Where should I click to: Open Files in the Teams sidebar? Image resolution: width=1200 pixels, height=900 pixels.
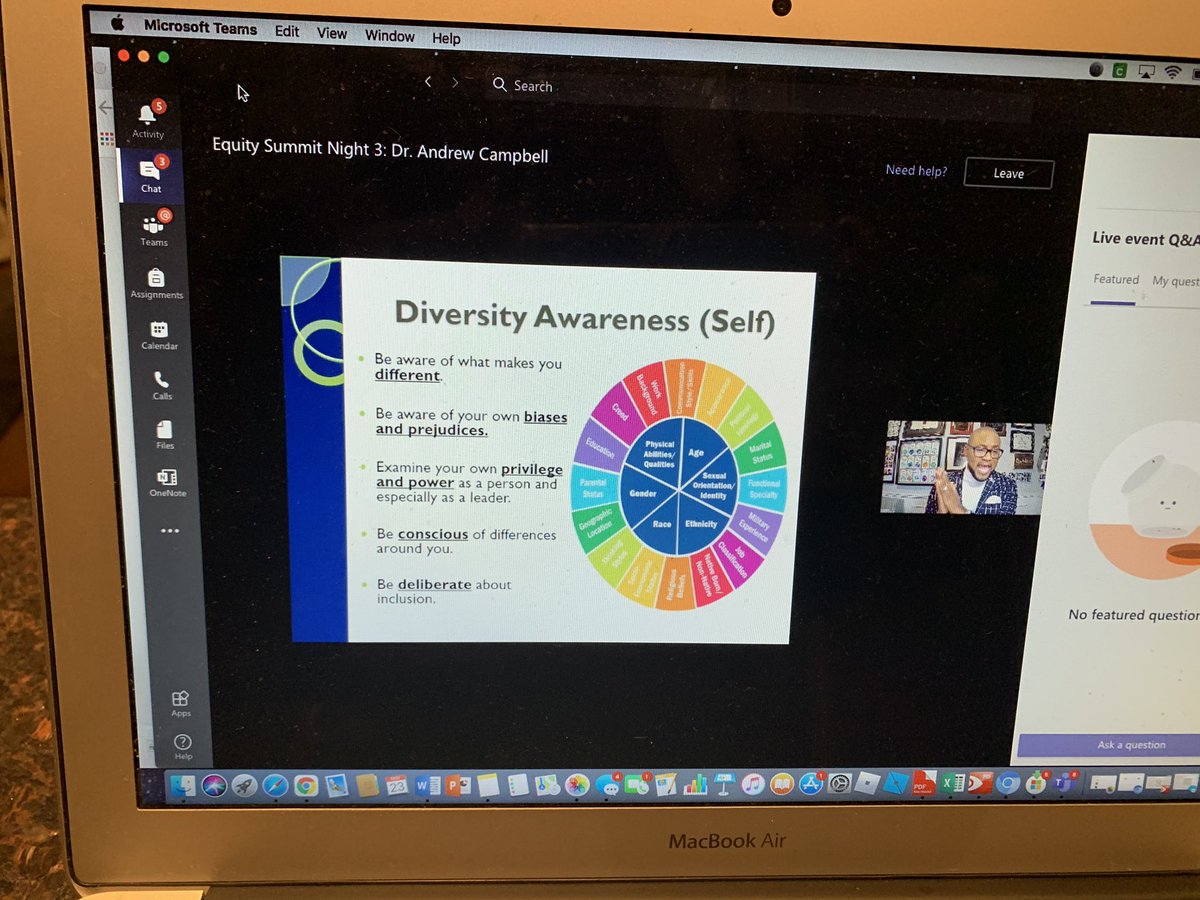165,434
